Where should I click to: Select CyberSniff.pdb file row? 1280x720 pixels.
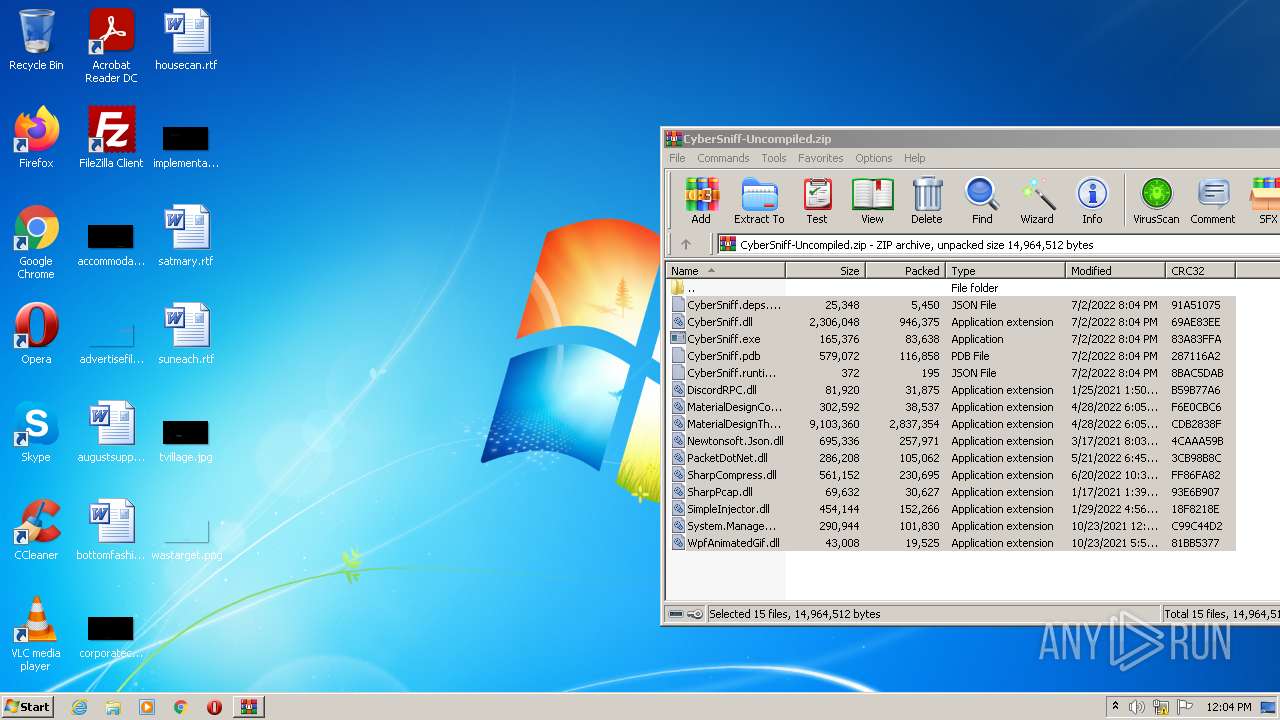(x=951, y=356)
